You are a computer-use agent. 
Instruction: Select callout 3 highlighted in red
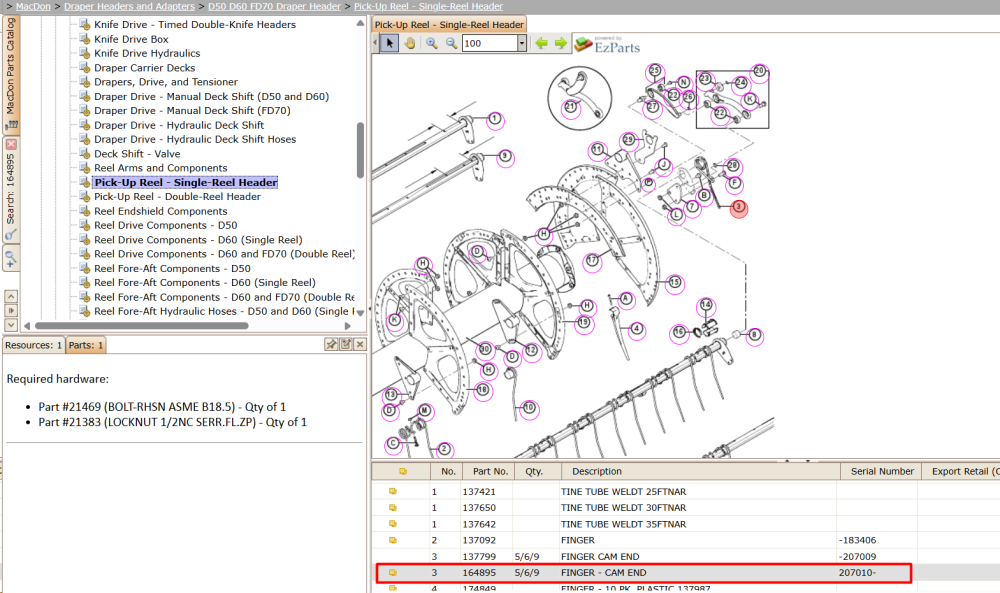click(x=739, y=207)
